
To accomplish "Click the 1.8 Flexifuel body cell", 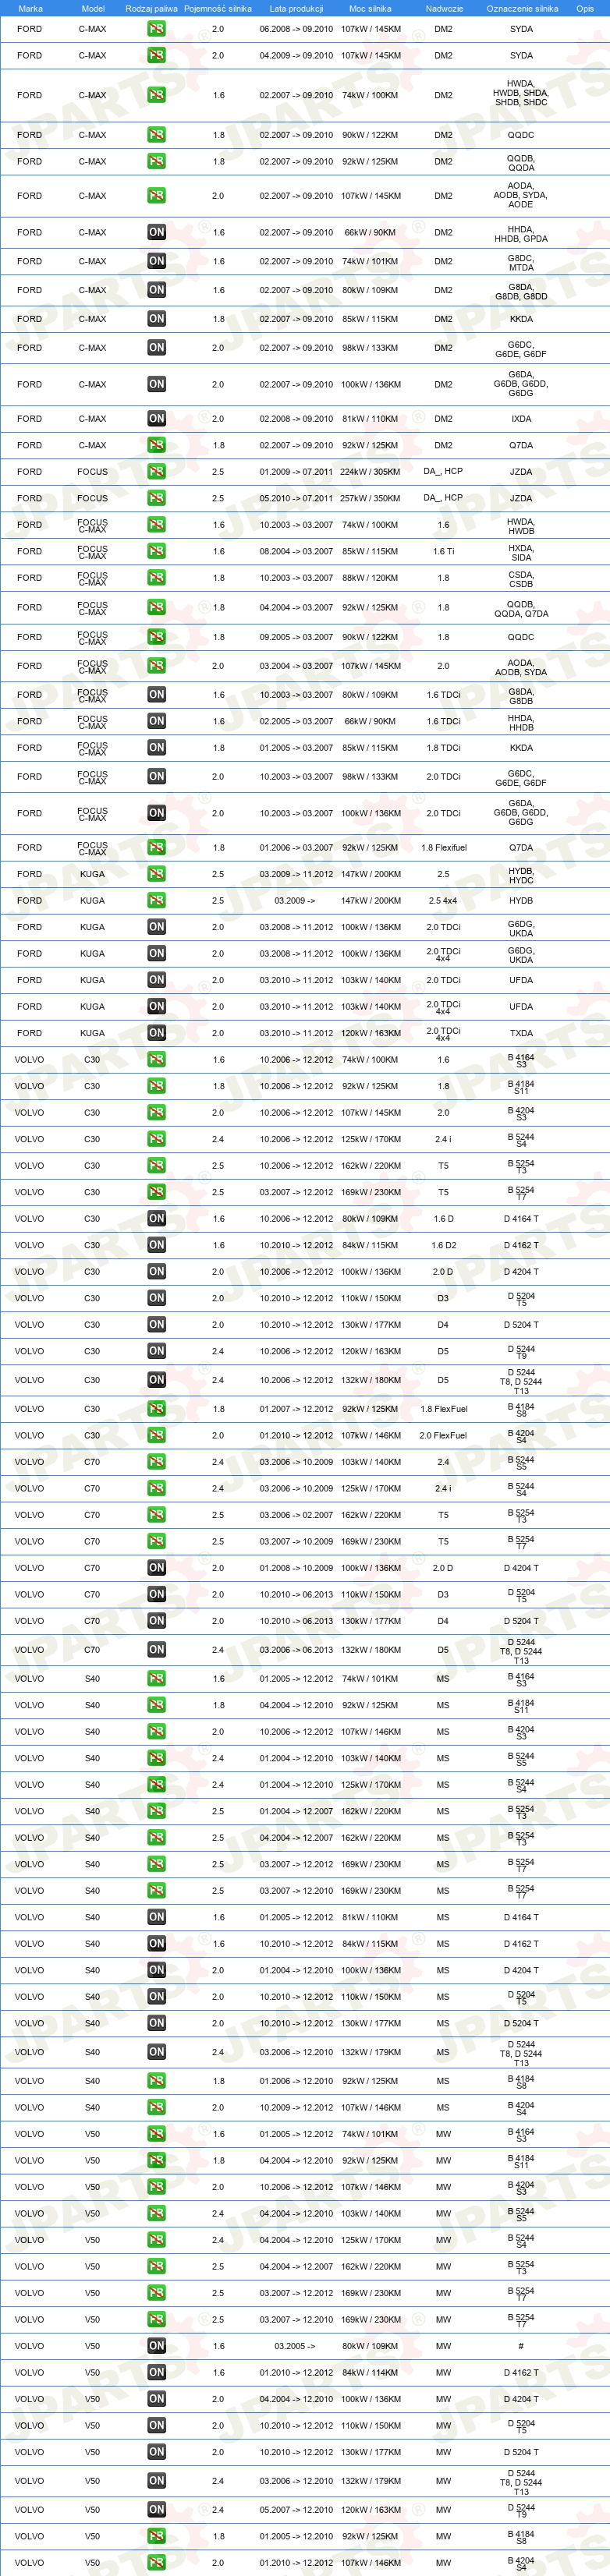I will coord(444,847).
